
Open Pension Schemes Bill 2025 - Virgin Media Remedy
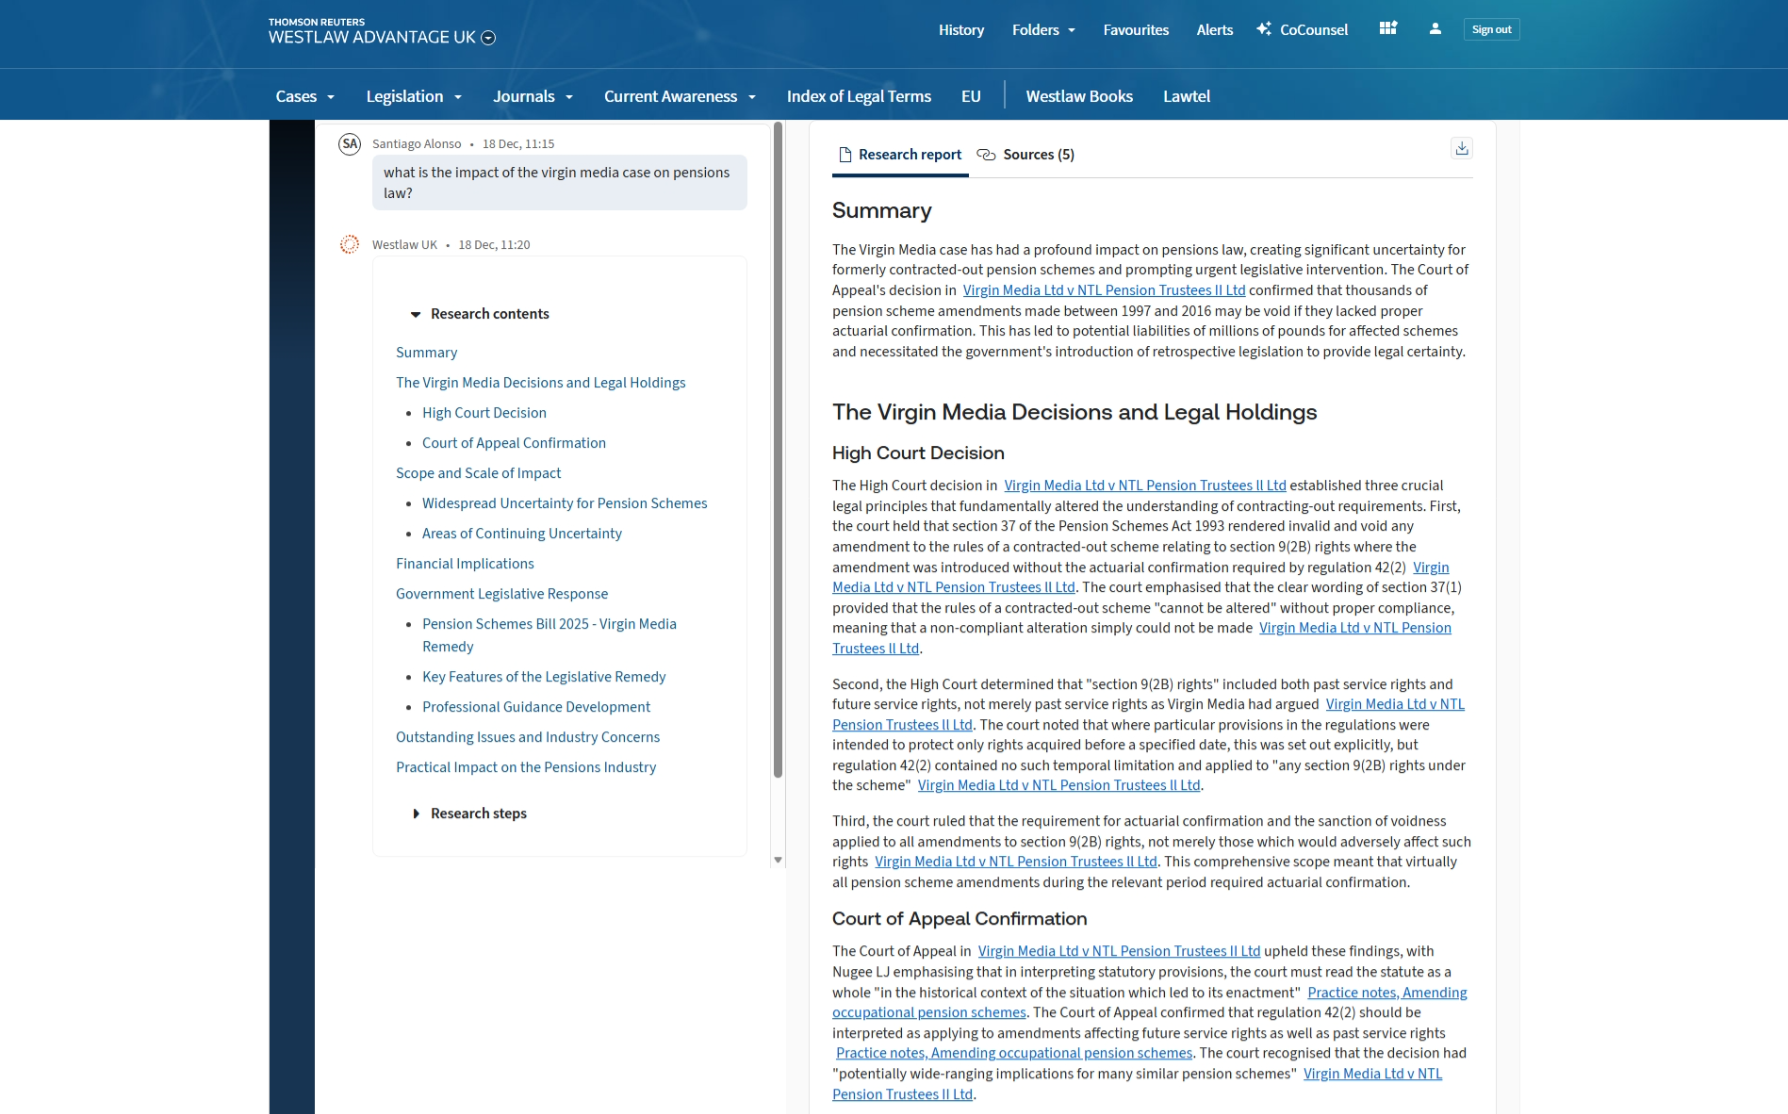[x=549, y=635]
